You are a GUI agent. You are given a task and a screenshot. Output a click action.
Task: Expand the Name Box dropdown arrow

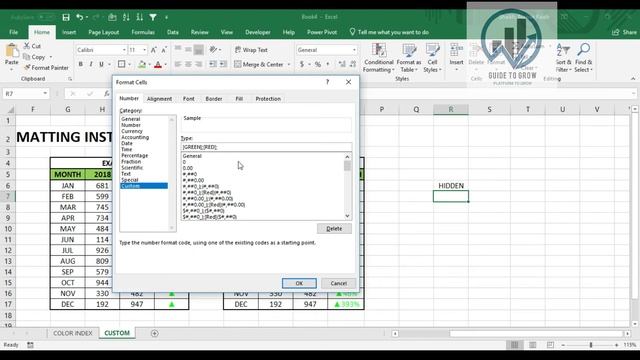click(45, 94)
